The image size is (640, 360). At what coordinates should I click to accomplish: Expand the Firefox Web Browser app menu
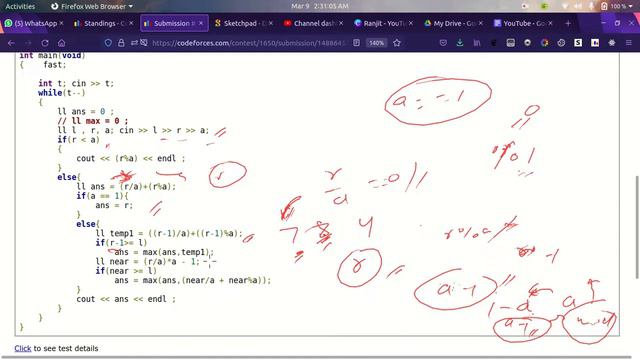(92, 6)
